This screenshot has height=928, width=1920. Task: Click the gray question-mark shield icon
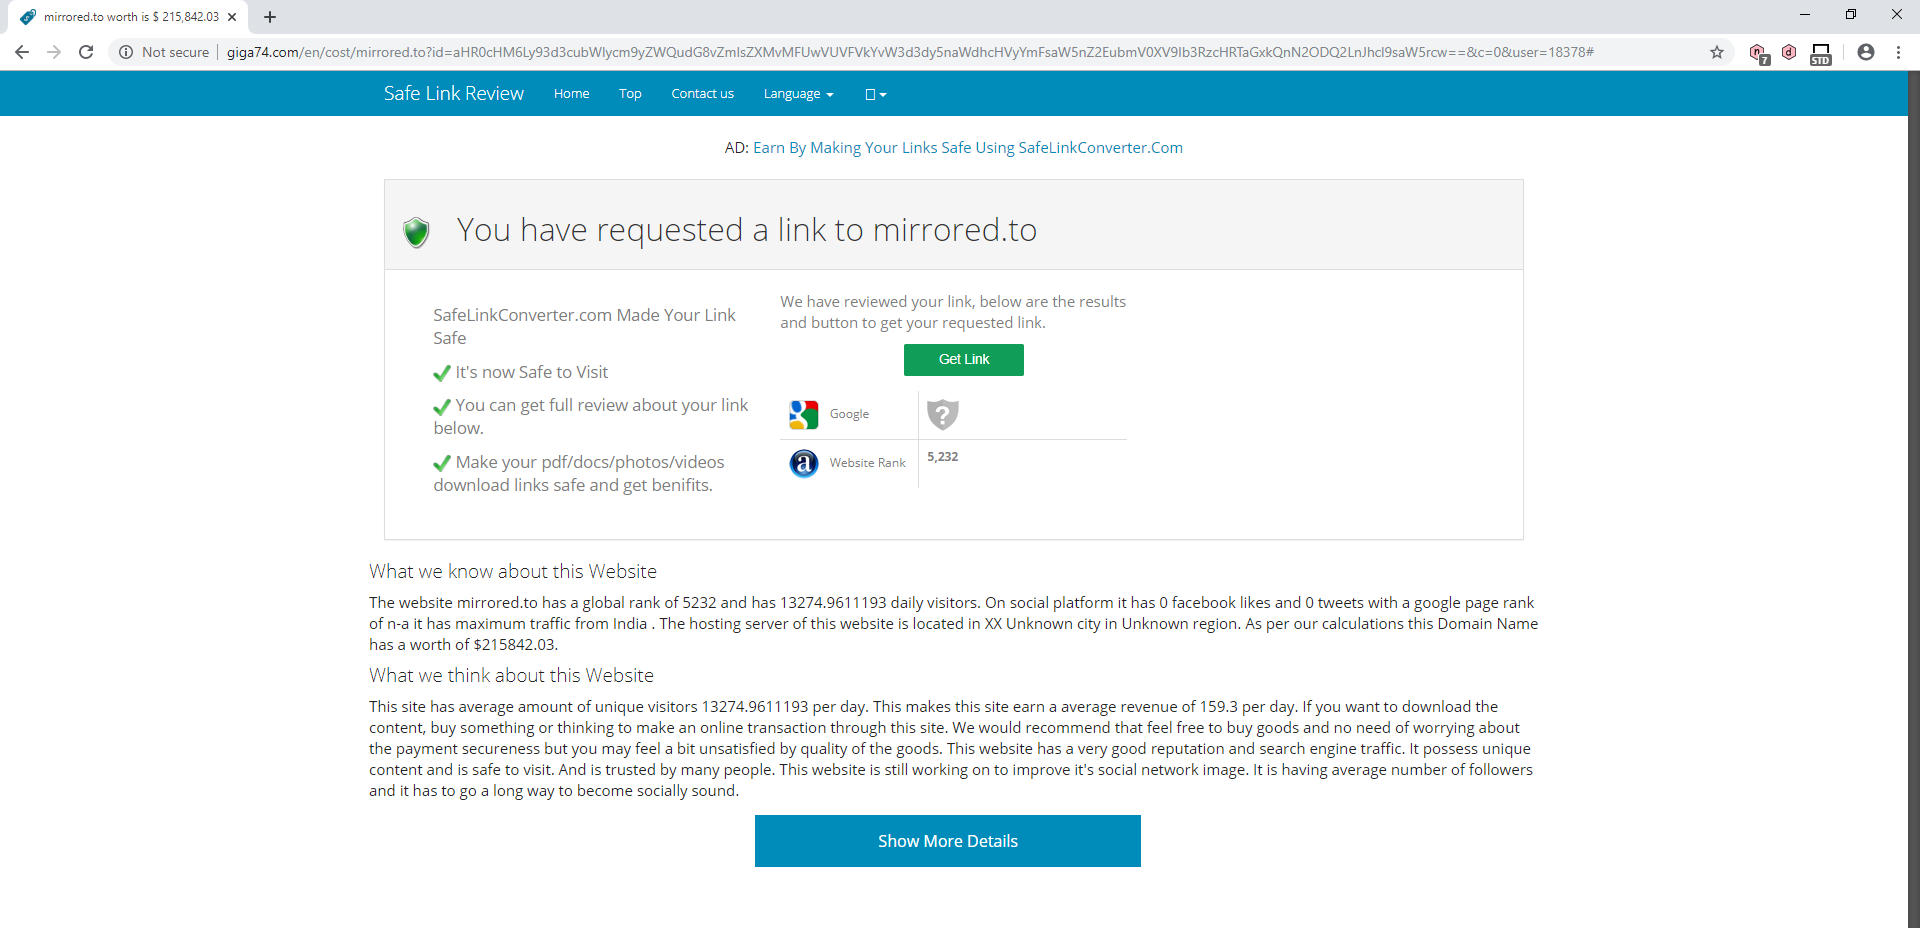point(942,414)
